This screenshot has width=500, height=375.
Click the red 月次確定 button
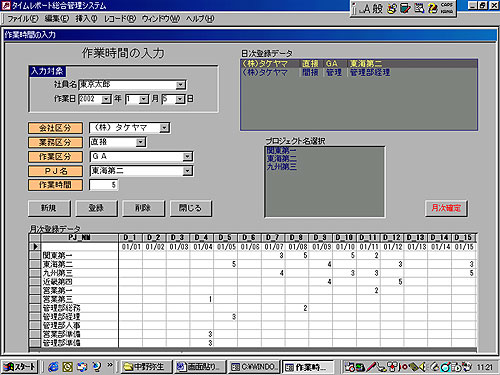point(446,208)
